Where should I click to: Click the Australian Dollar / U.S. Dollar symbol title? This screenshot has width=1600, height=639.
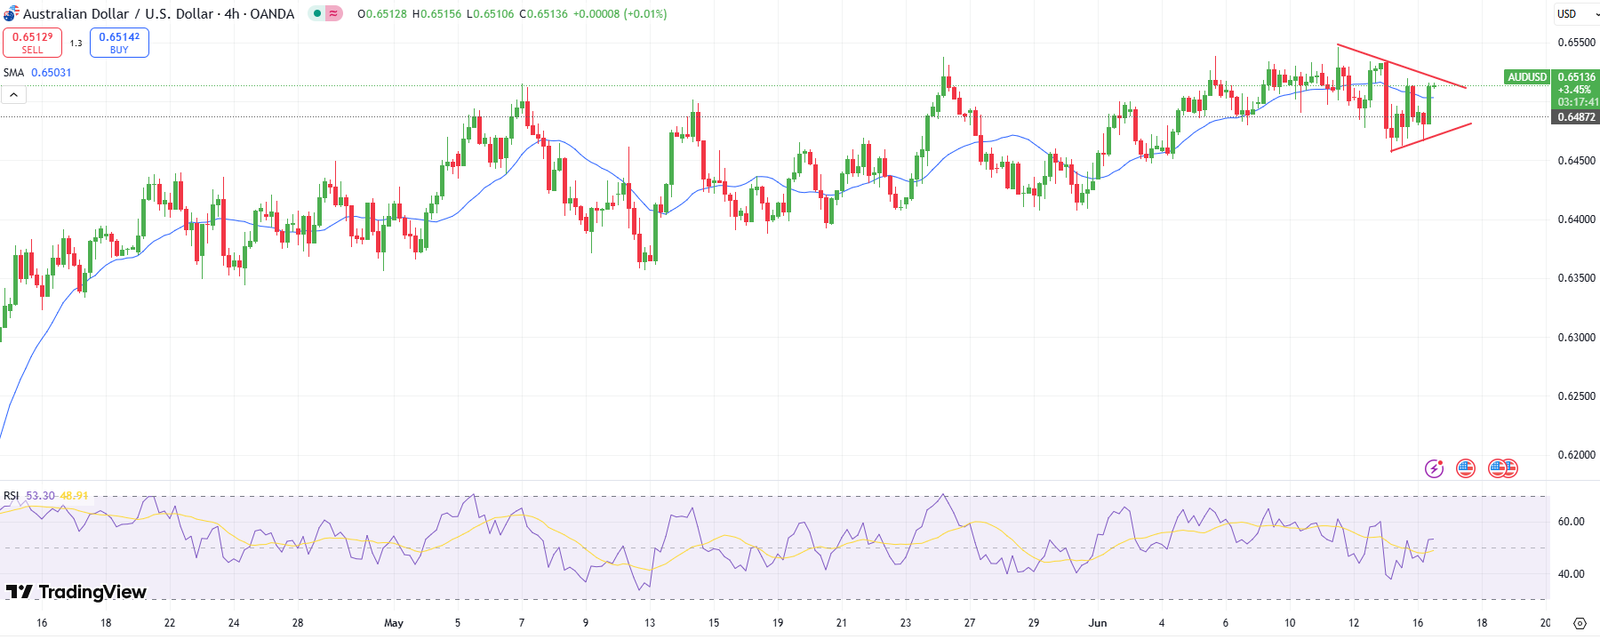(x=158, y=14)
